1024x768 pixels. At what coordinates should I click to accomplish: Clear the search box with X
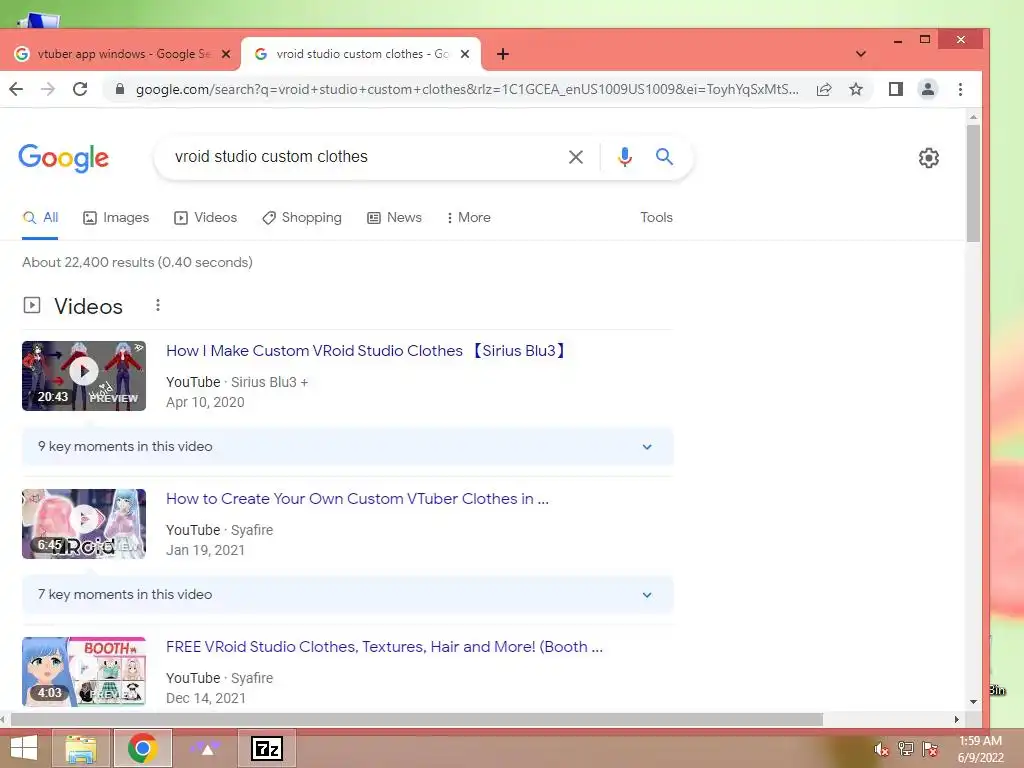click(x=575, y=157)
